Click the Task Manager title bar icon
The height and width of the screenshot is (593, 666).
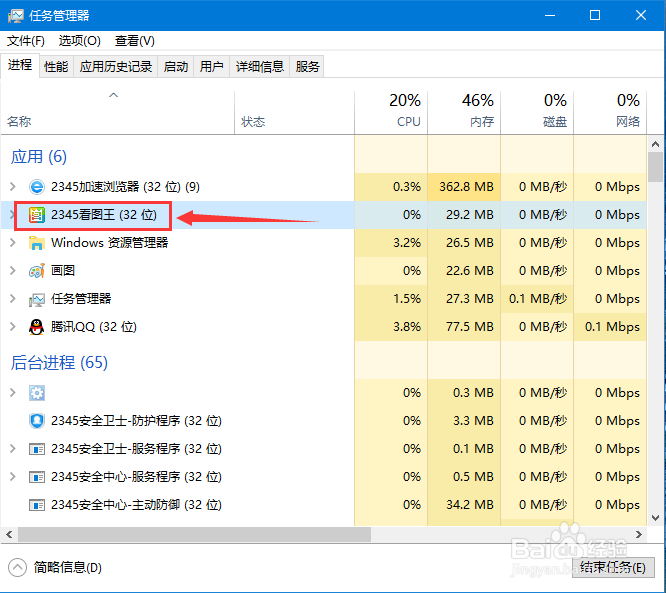[x=16, y=16]
